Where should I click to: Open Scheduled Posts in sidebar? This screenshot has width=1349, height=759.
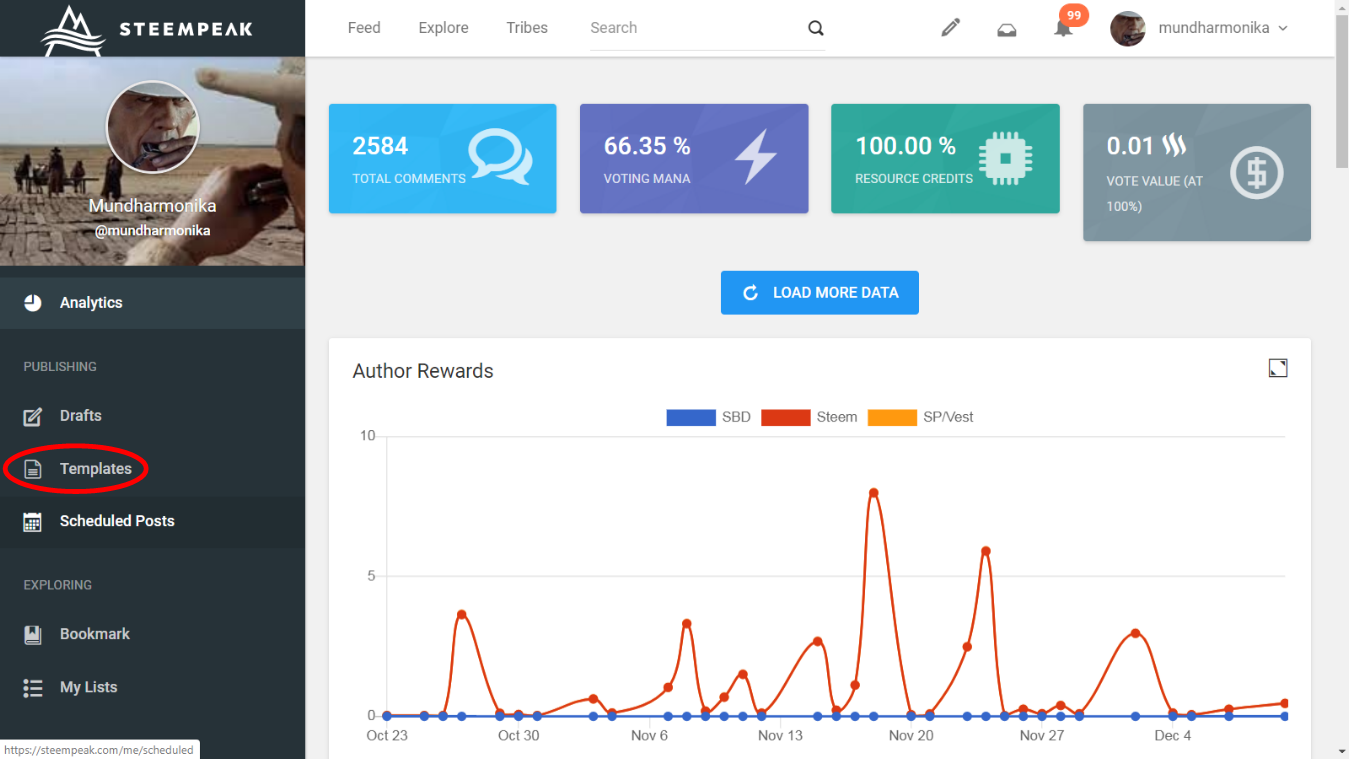[x=152, y=521]
